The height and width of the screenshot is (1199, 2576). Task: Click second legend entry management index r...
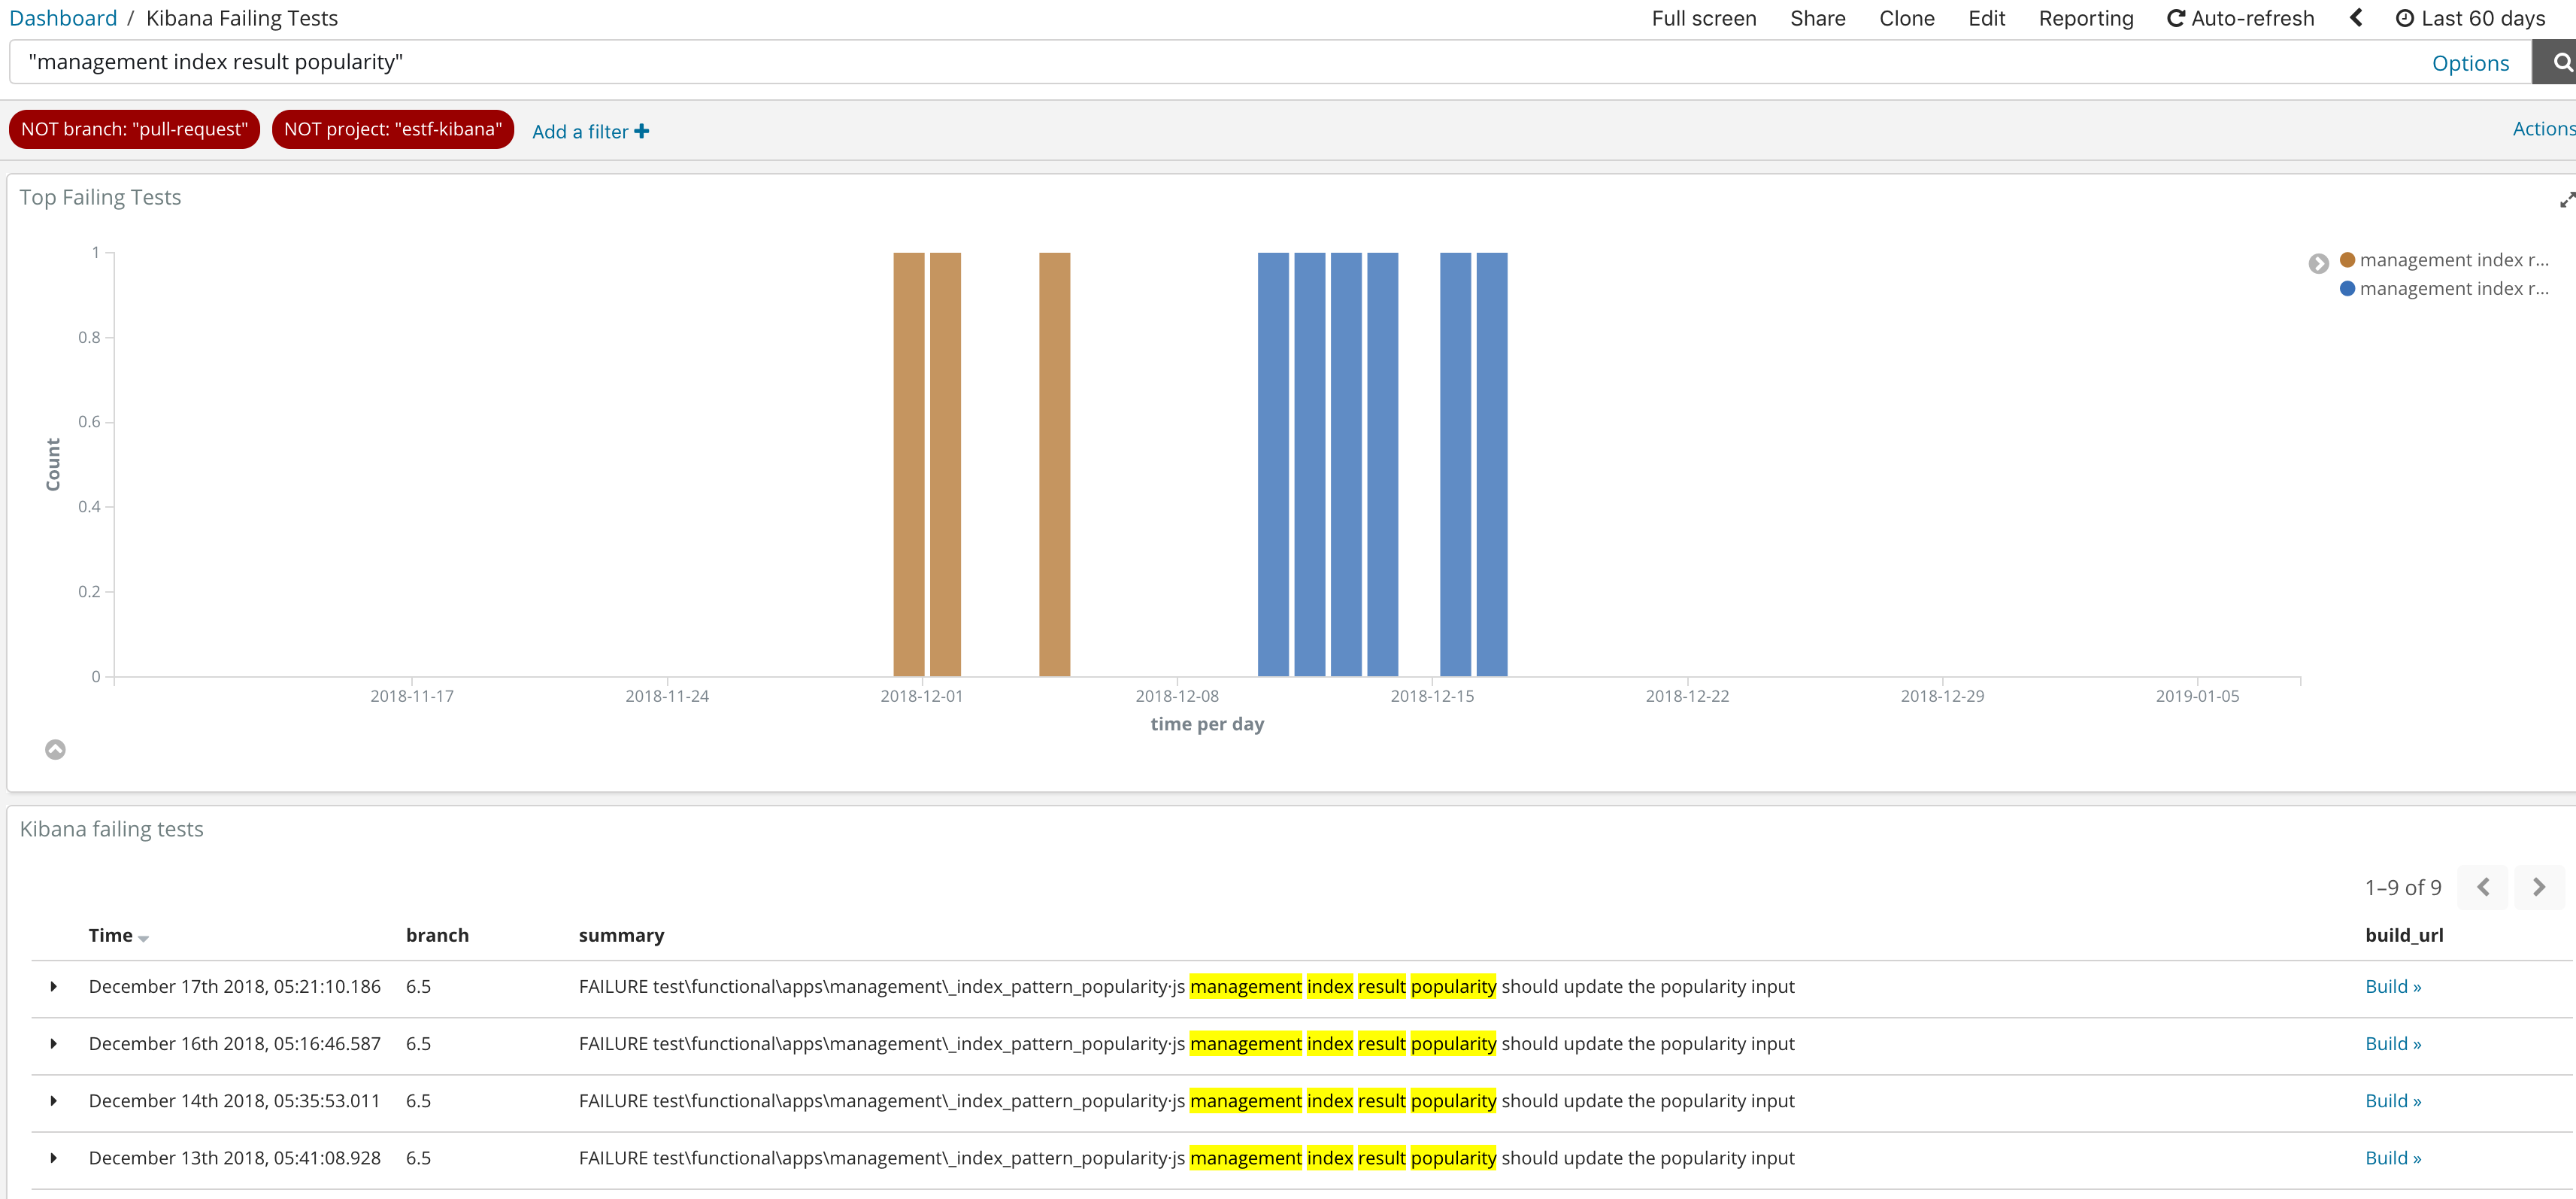[x=2453, y=289]
